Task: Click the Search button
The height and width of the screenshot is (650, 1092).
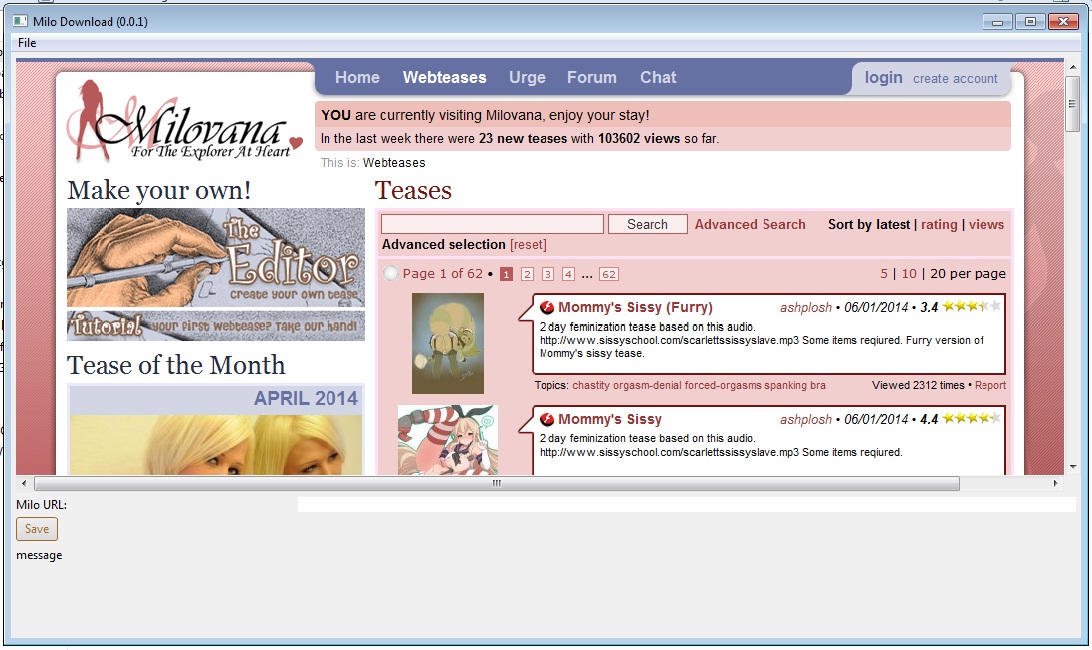Action: click(647, 224)
